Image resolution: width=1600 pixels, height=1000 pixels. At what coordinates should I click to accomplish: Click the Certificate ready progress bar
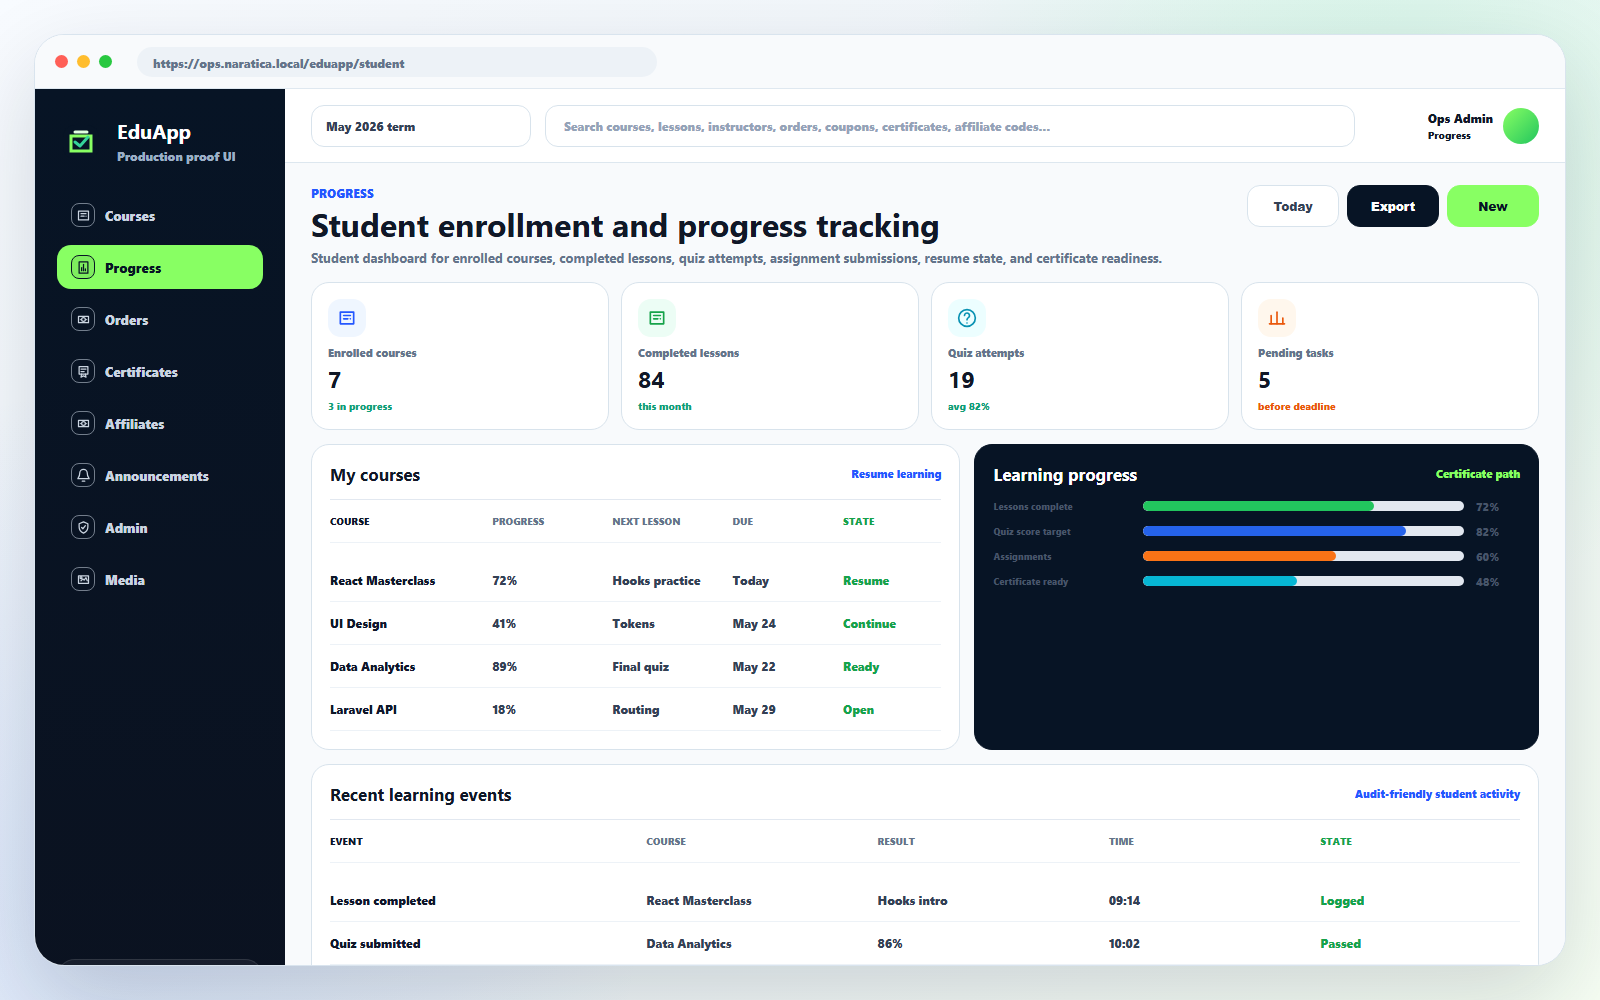click(x=1303, y=581)
